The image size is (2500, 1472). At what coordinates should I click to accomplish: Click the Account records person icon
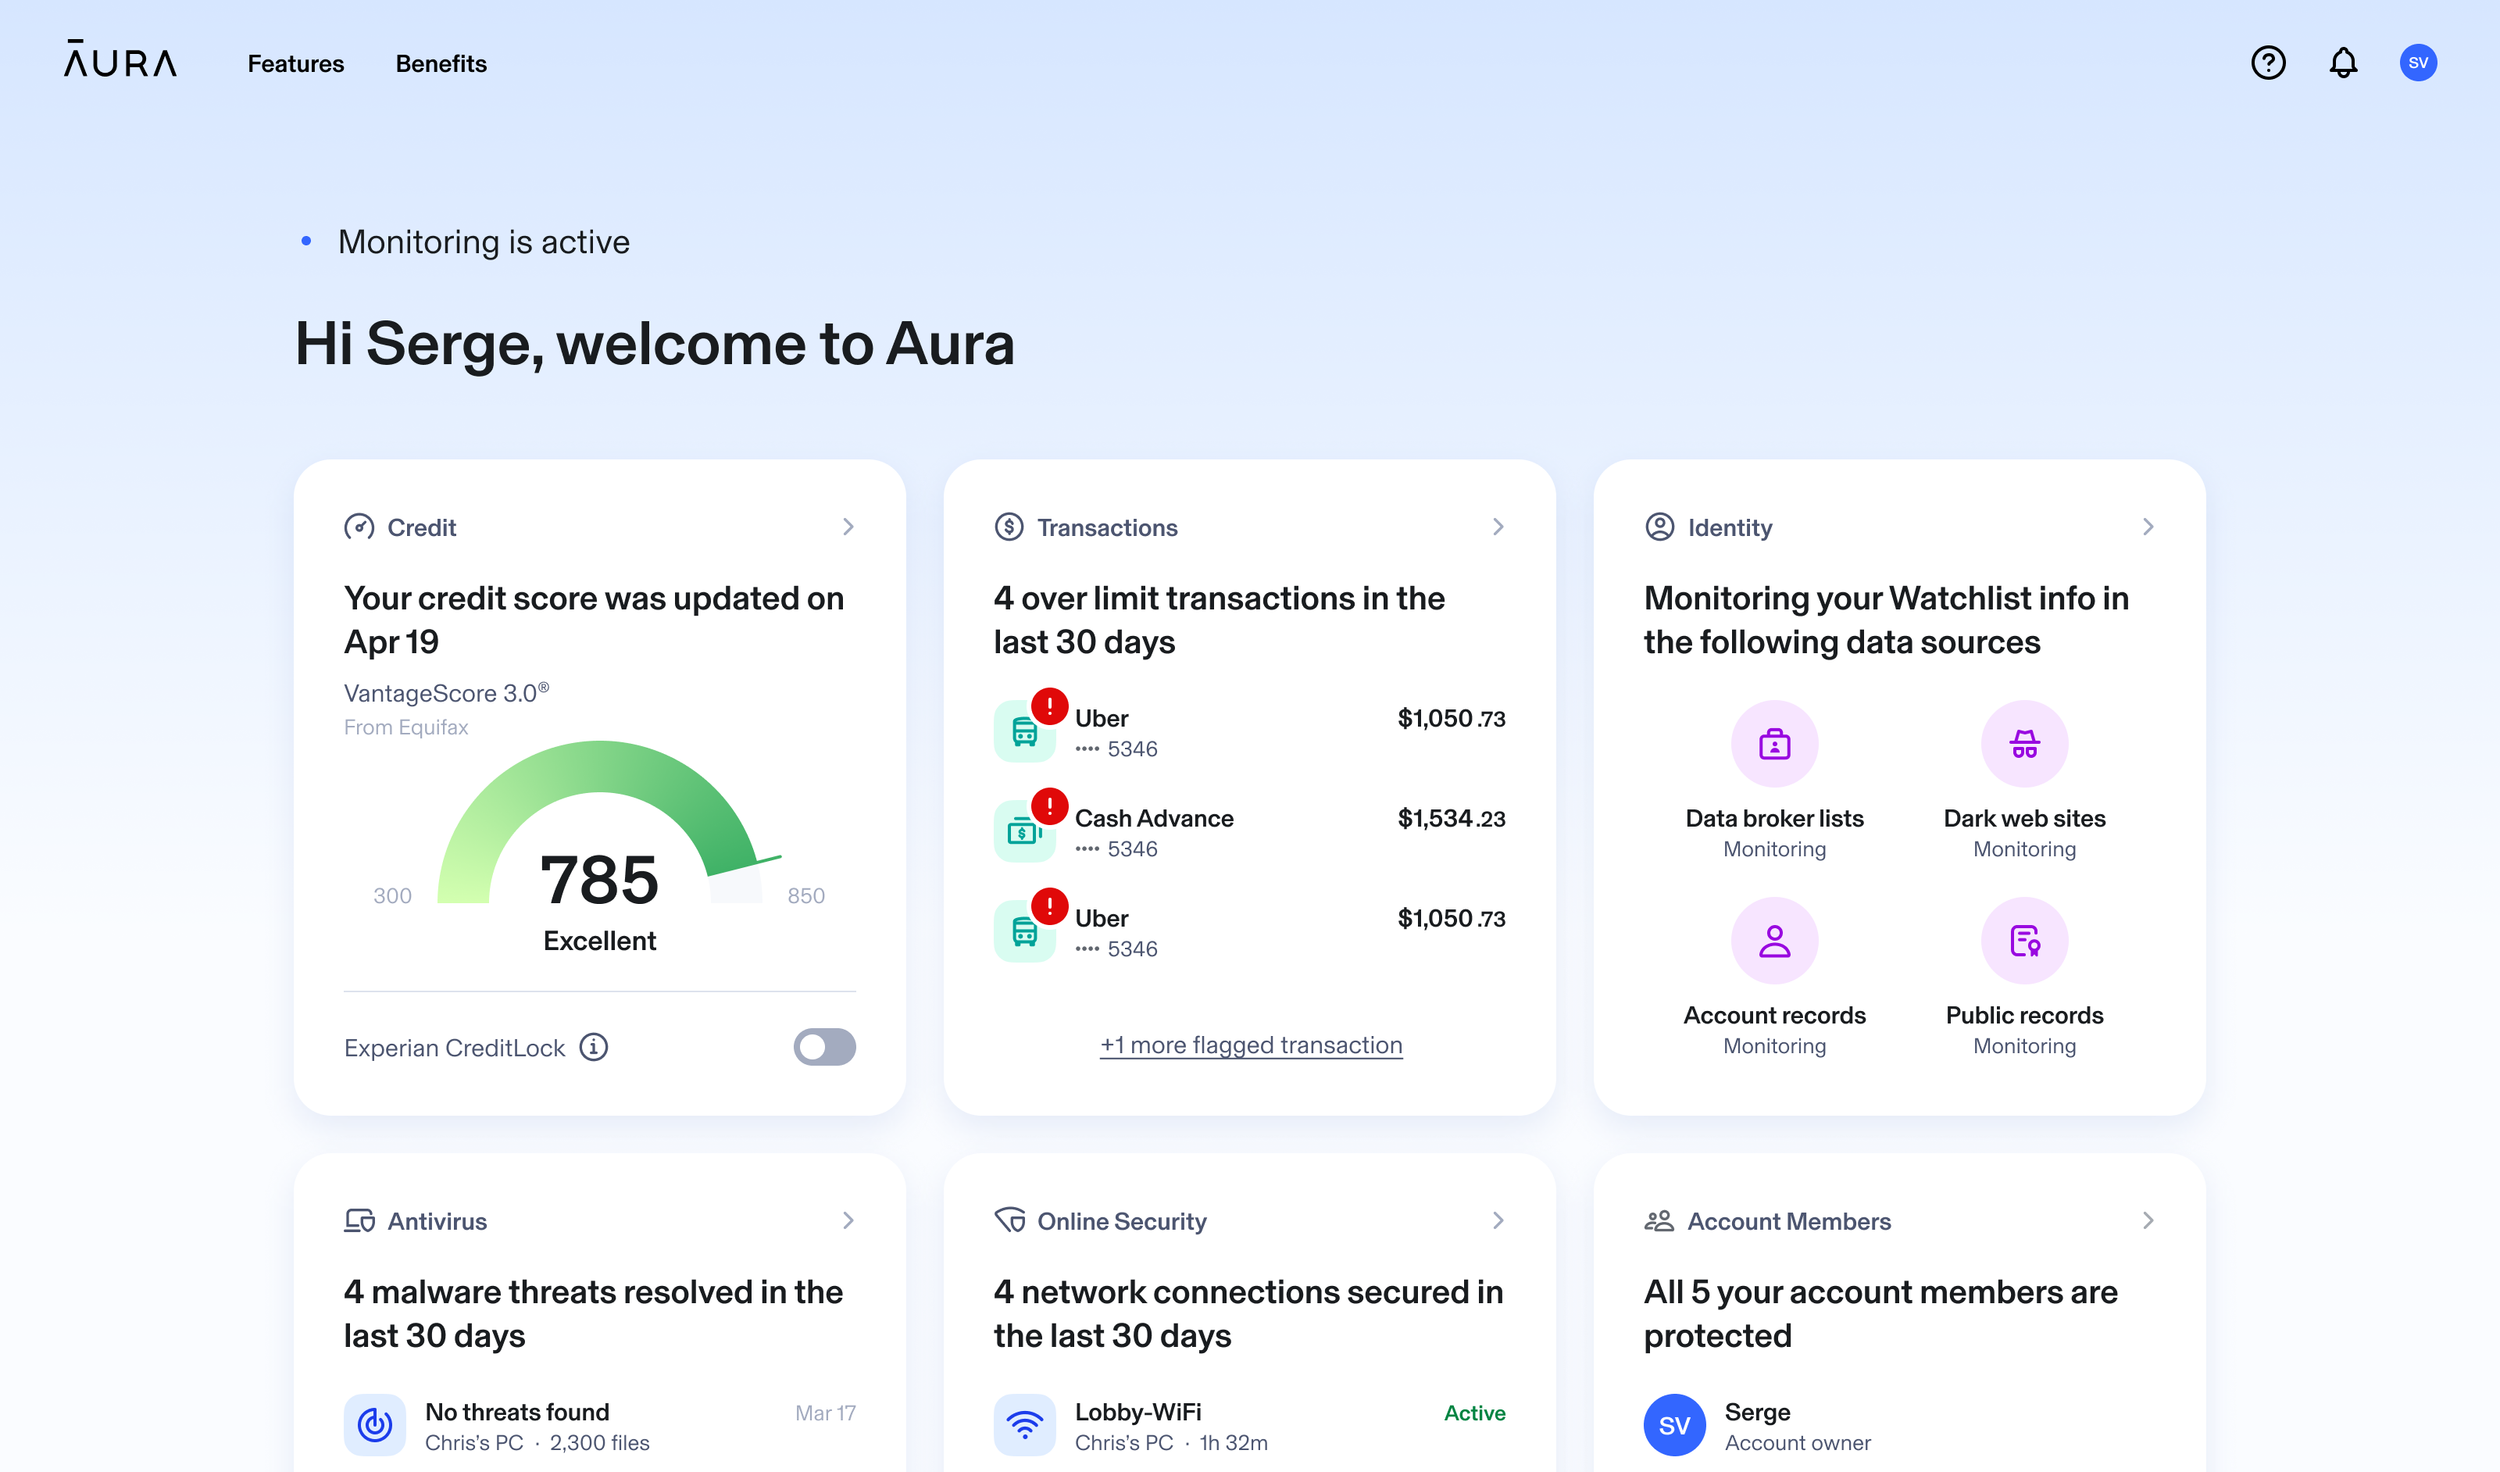1774,941
